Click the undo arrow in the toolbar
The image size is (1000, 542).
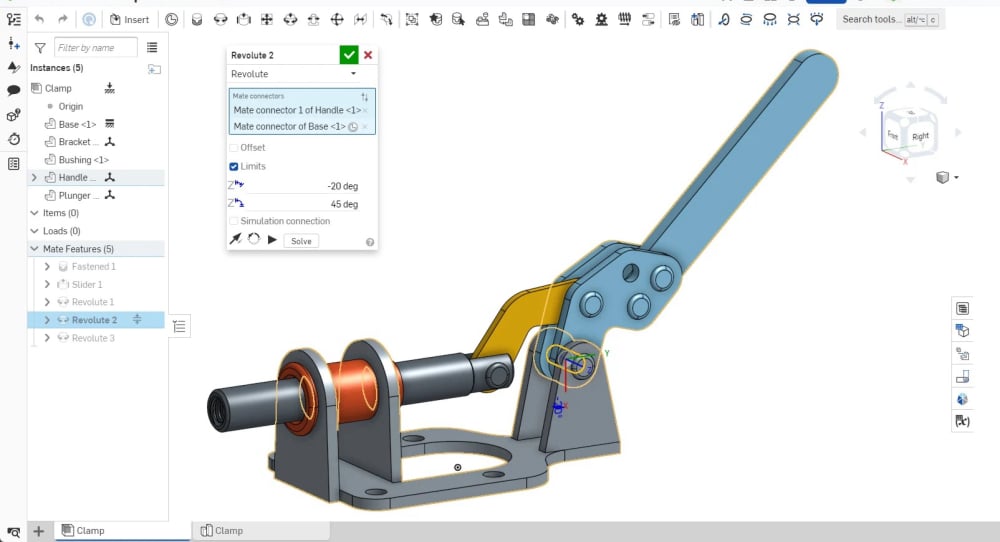[39, 19]
